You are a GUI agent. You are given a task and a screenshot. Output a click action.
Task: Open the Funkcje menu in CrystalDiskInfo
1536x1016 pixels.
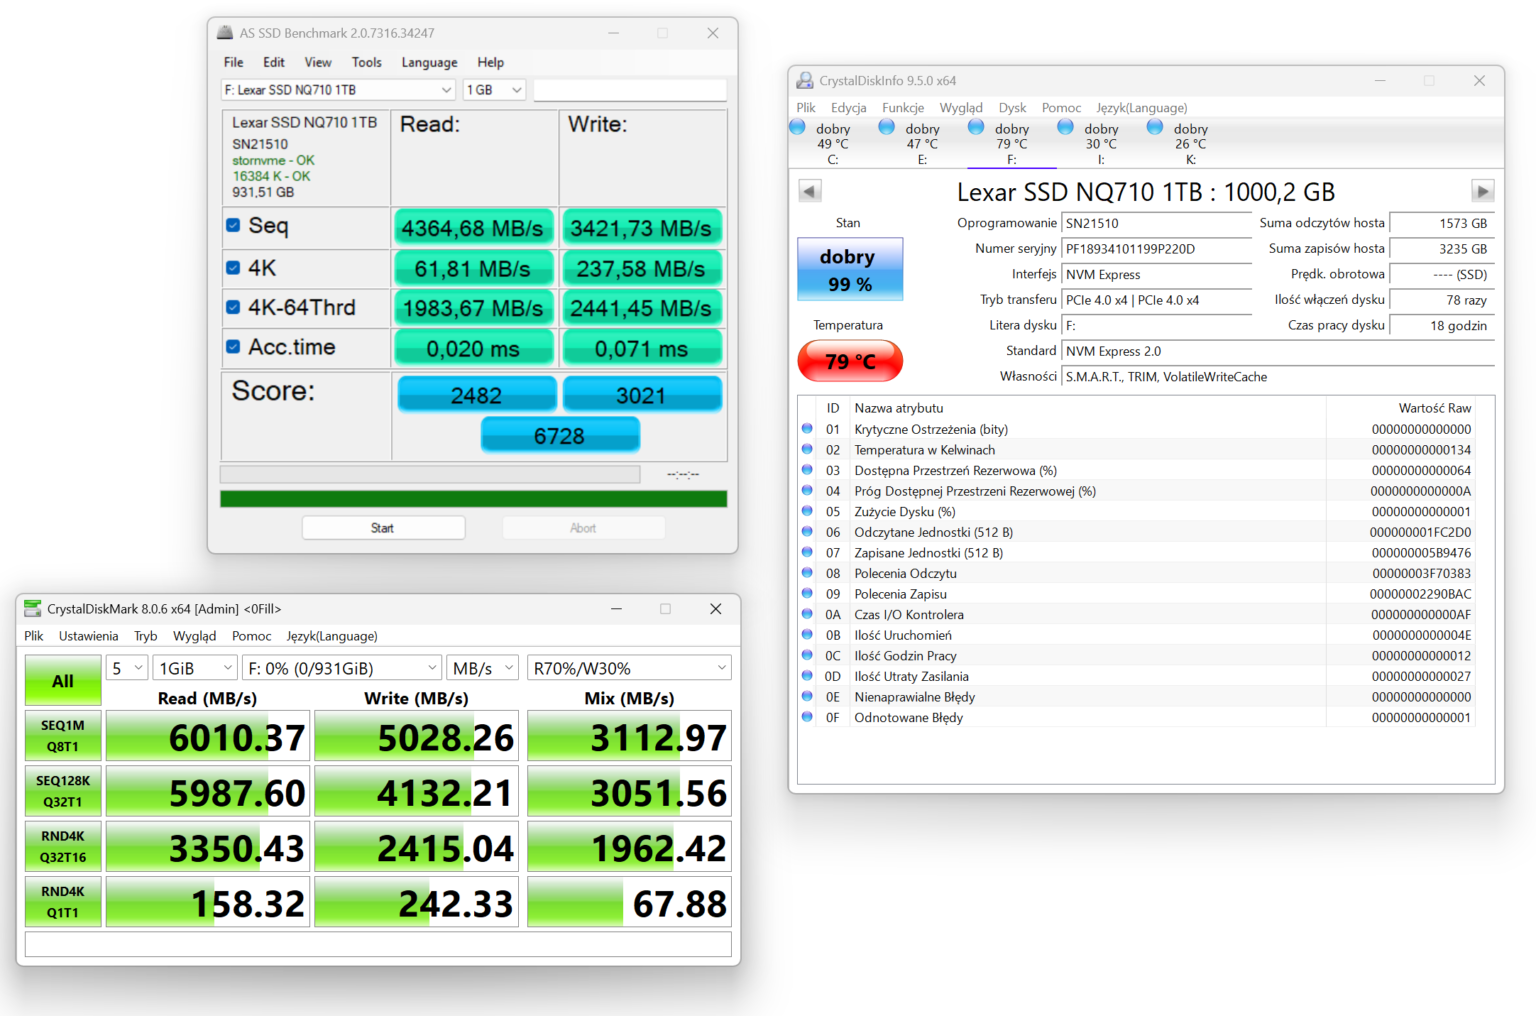tap(902, 107)
